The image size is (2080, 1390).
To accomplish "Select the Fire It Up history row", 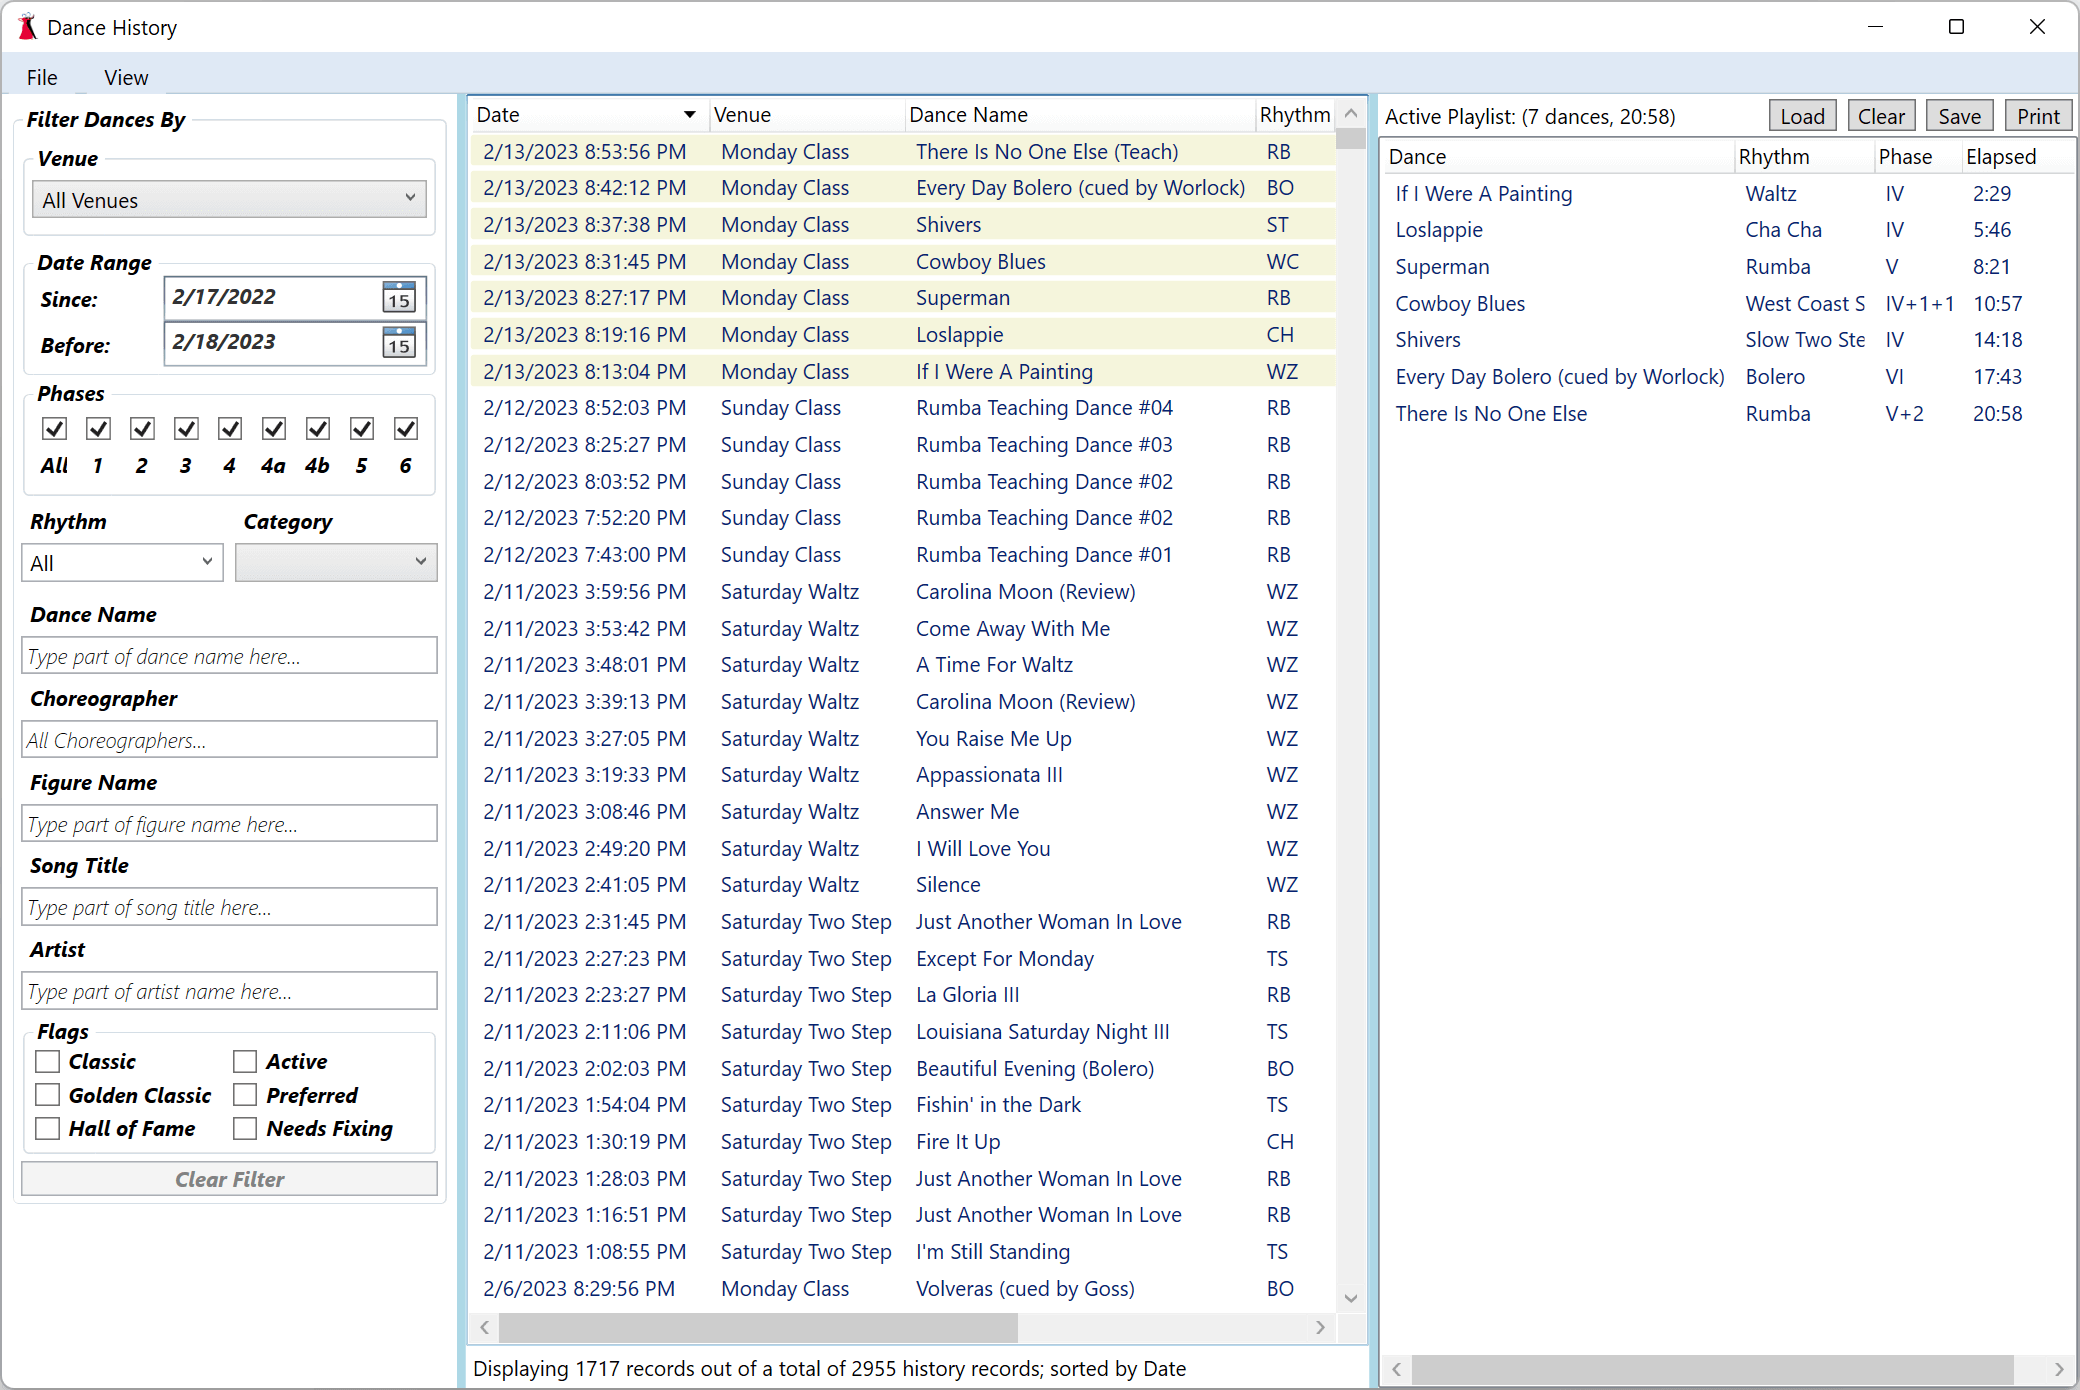I will tap(903, 1142).
